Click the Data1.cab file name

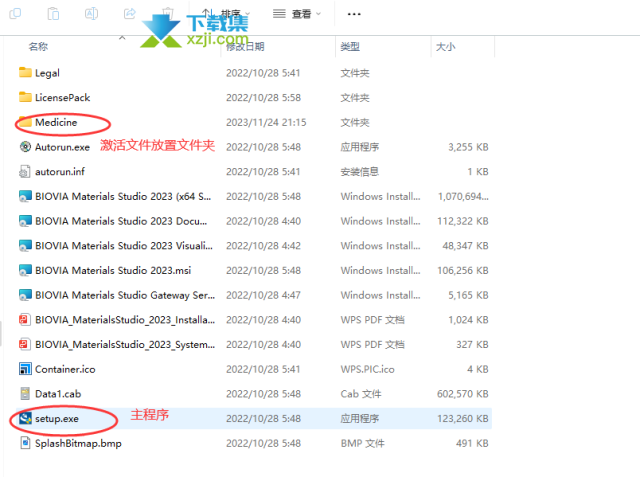(58, 394)
